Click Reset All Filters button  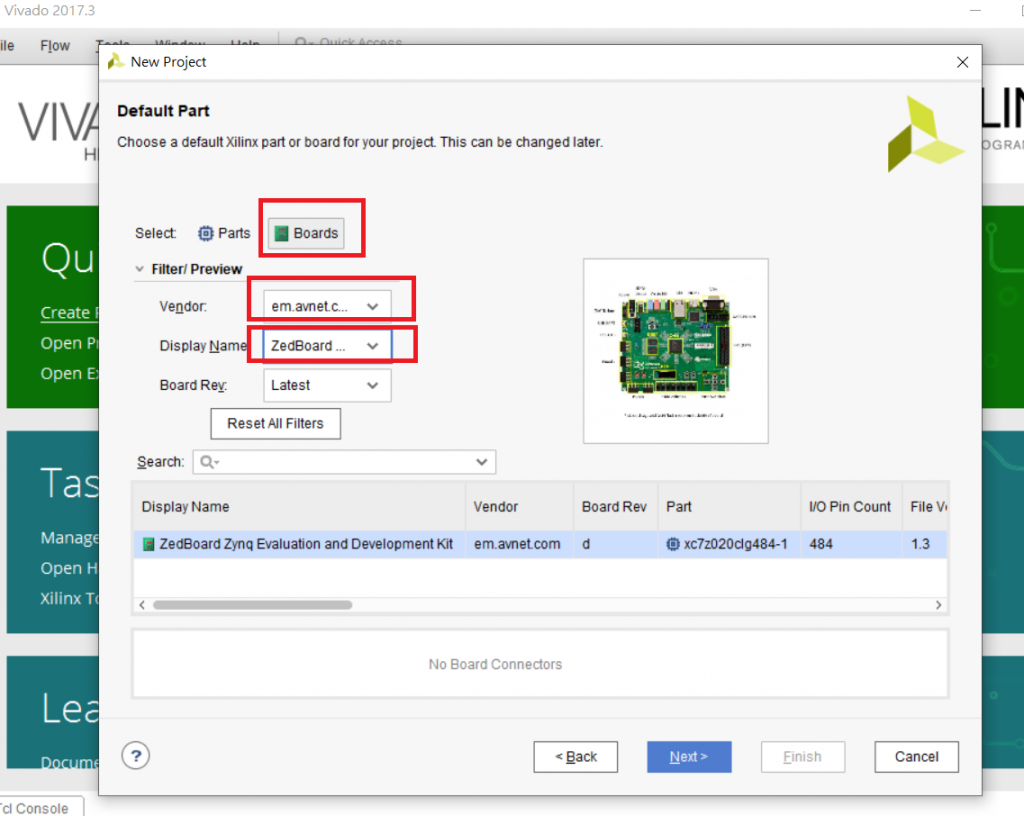pos(275,424)
